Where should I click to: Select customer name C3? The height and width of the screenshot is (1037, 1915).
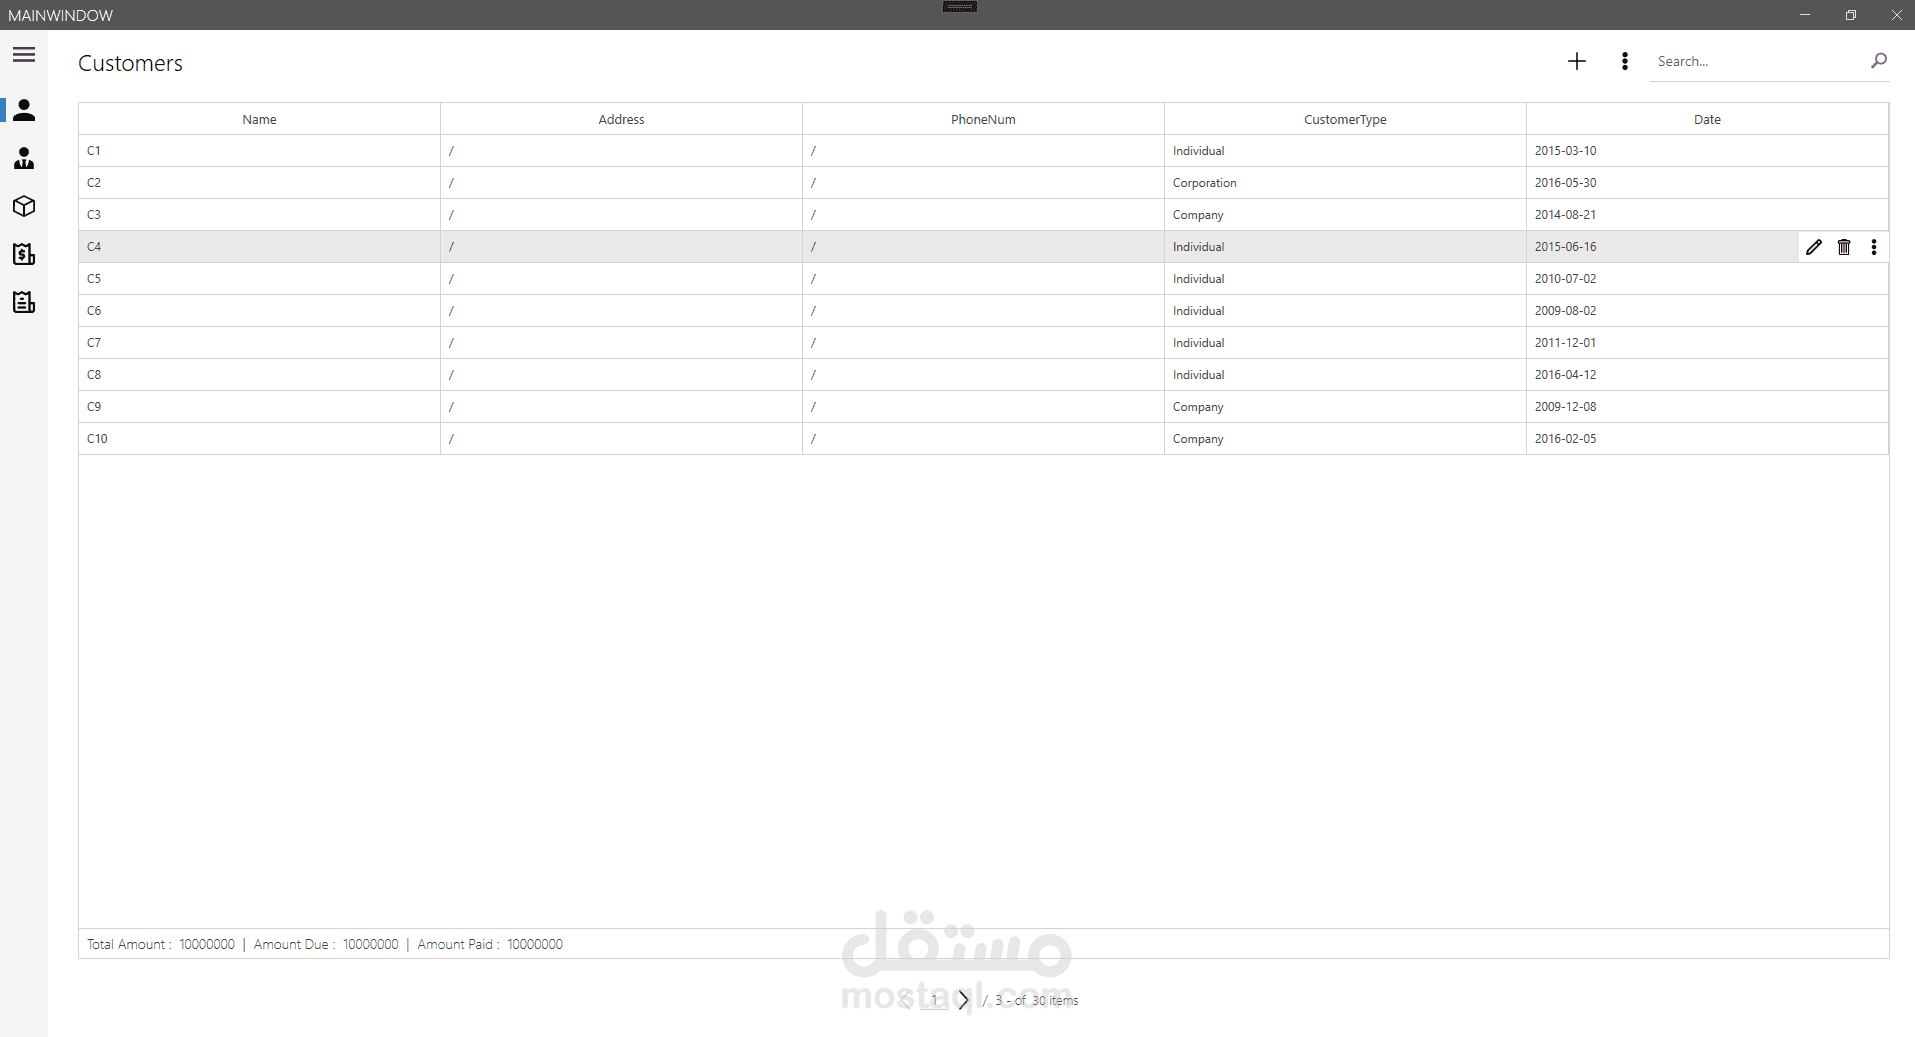(x=94, y=215)
